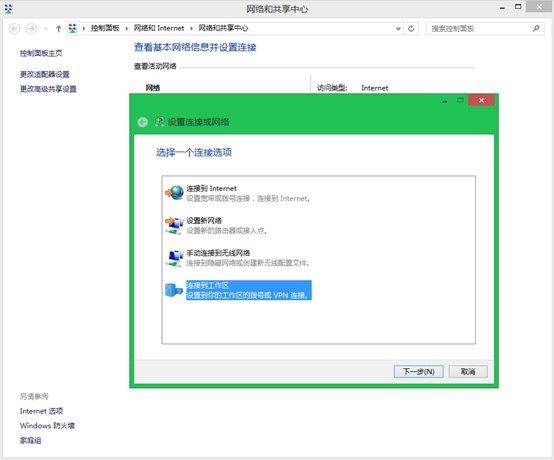Open 更改适配器设置 link
This screenshot has height=460, width=554.
point(45,74)
